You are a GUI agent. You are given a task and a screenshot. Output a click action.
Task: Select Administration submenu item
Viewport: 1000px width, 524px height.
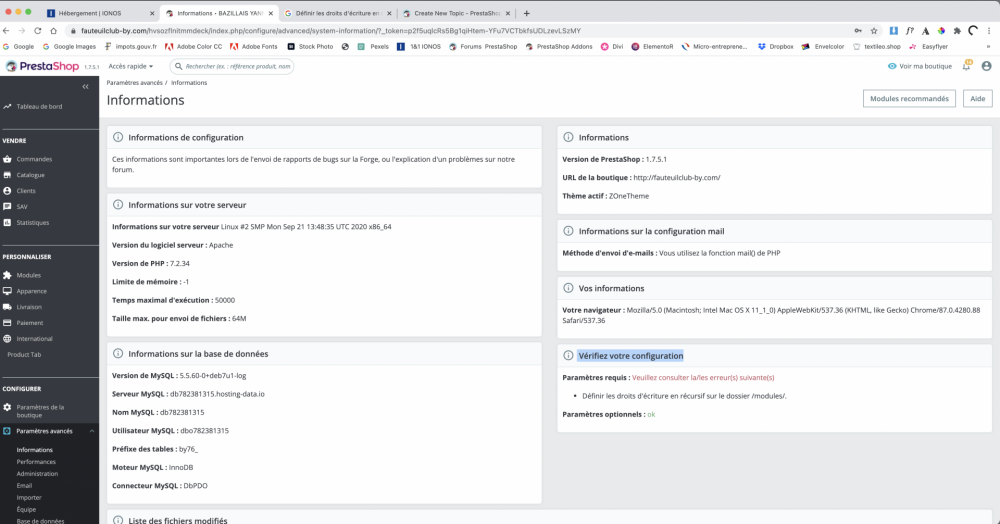tap(37, 474)
